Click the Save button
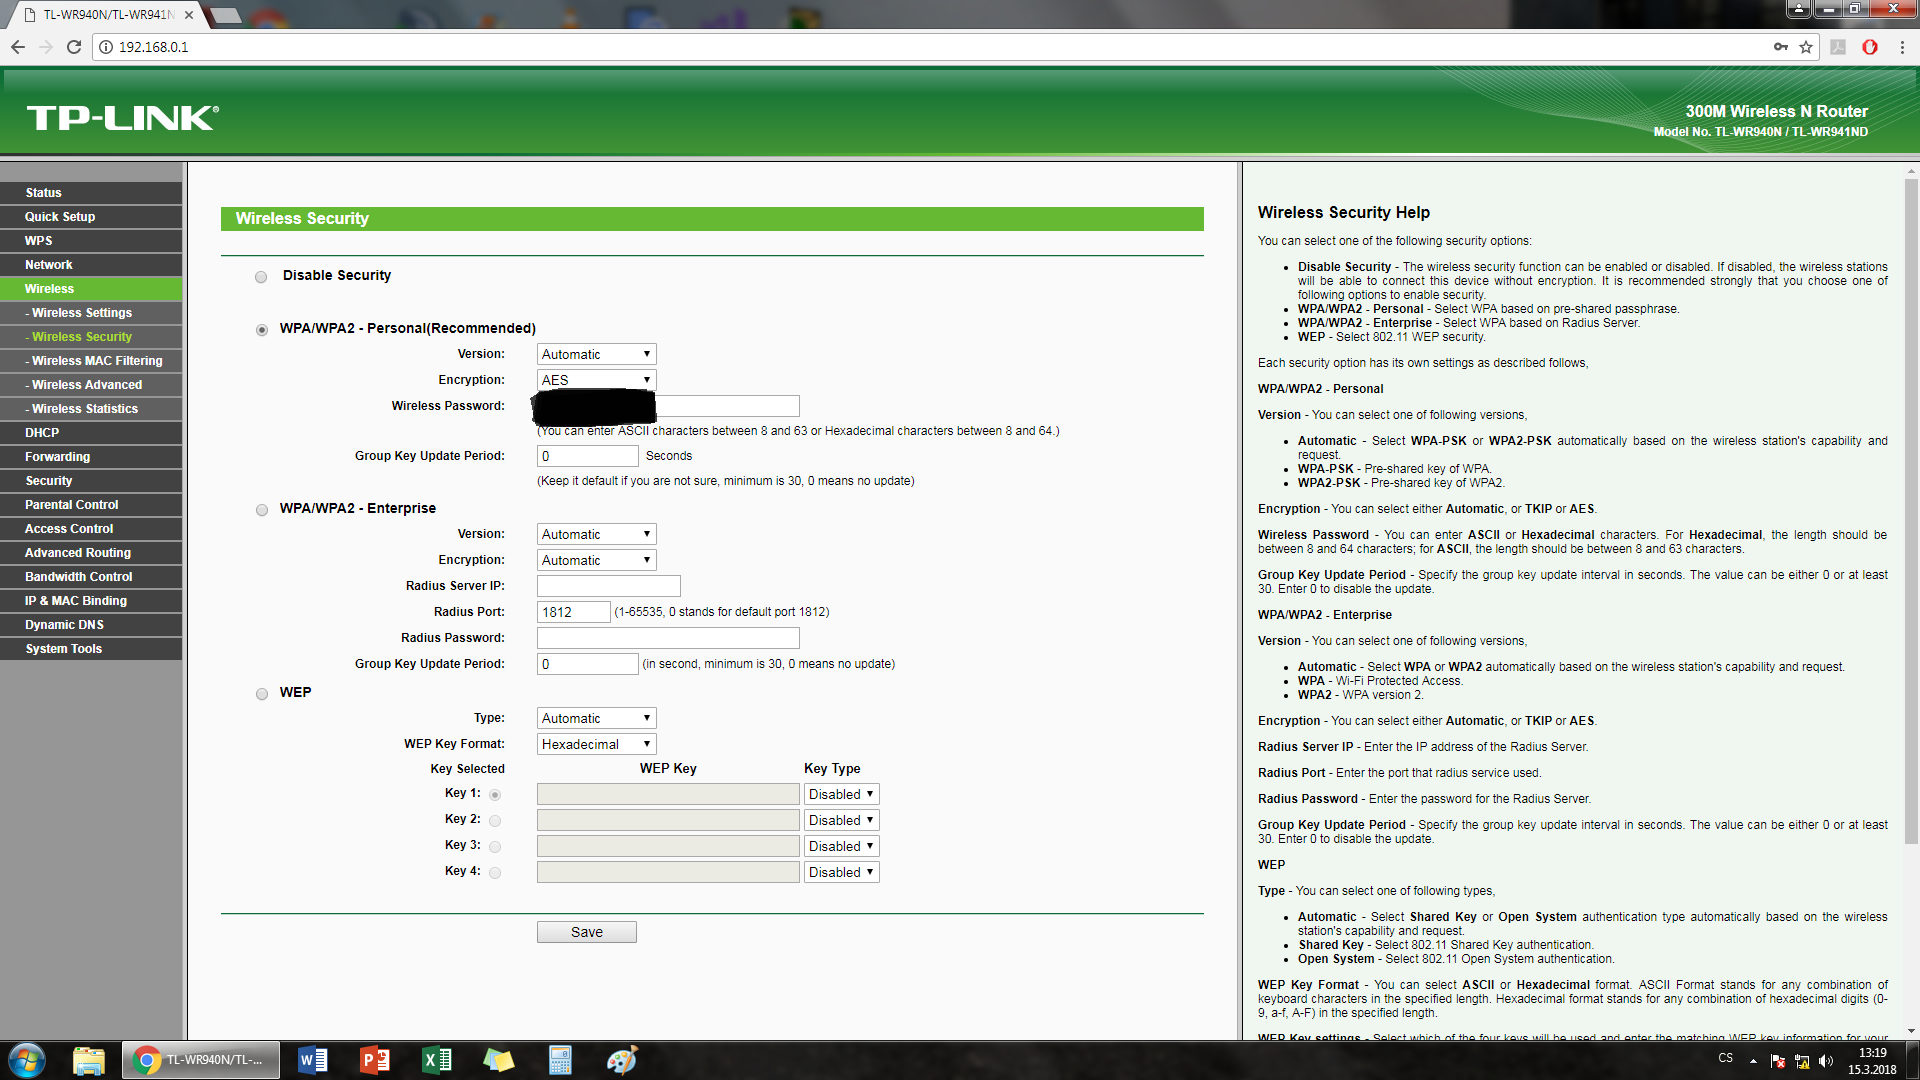Screen dimensions: 1920x1080 tap(586, 932)
